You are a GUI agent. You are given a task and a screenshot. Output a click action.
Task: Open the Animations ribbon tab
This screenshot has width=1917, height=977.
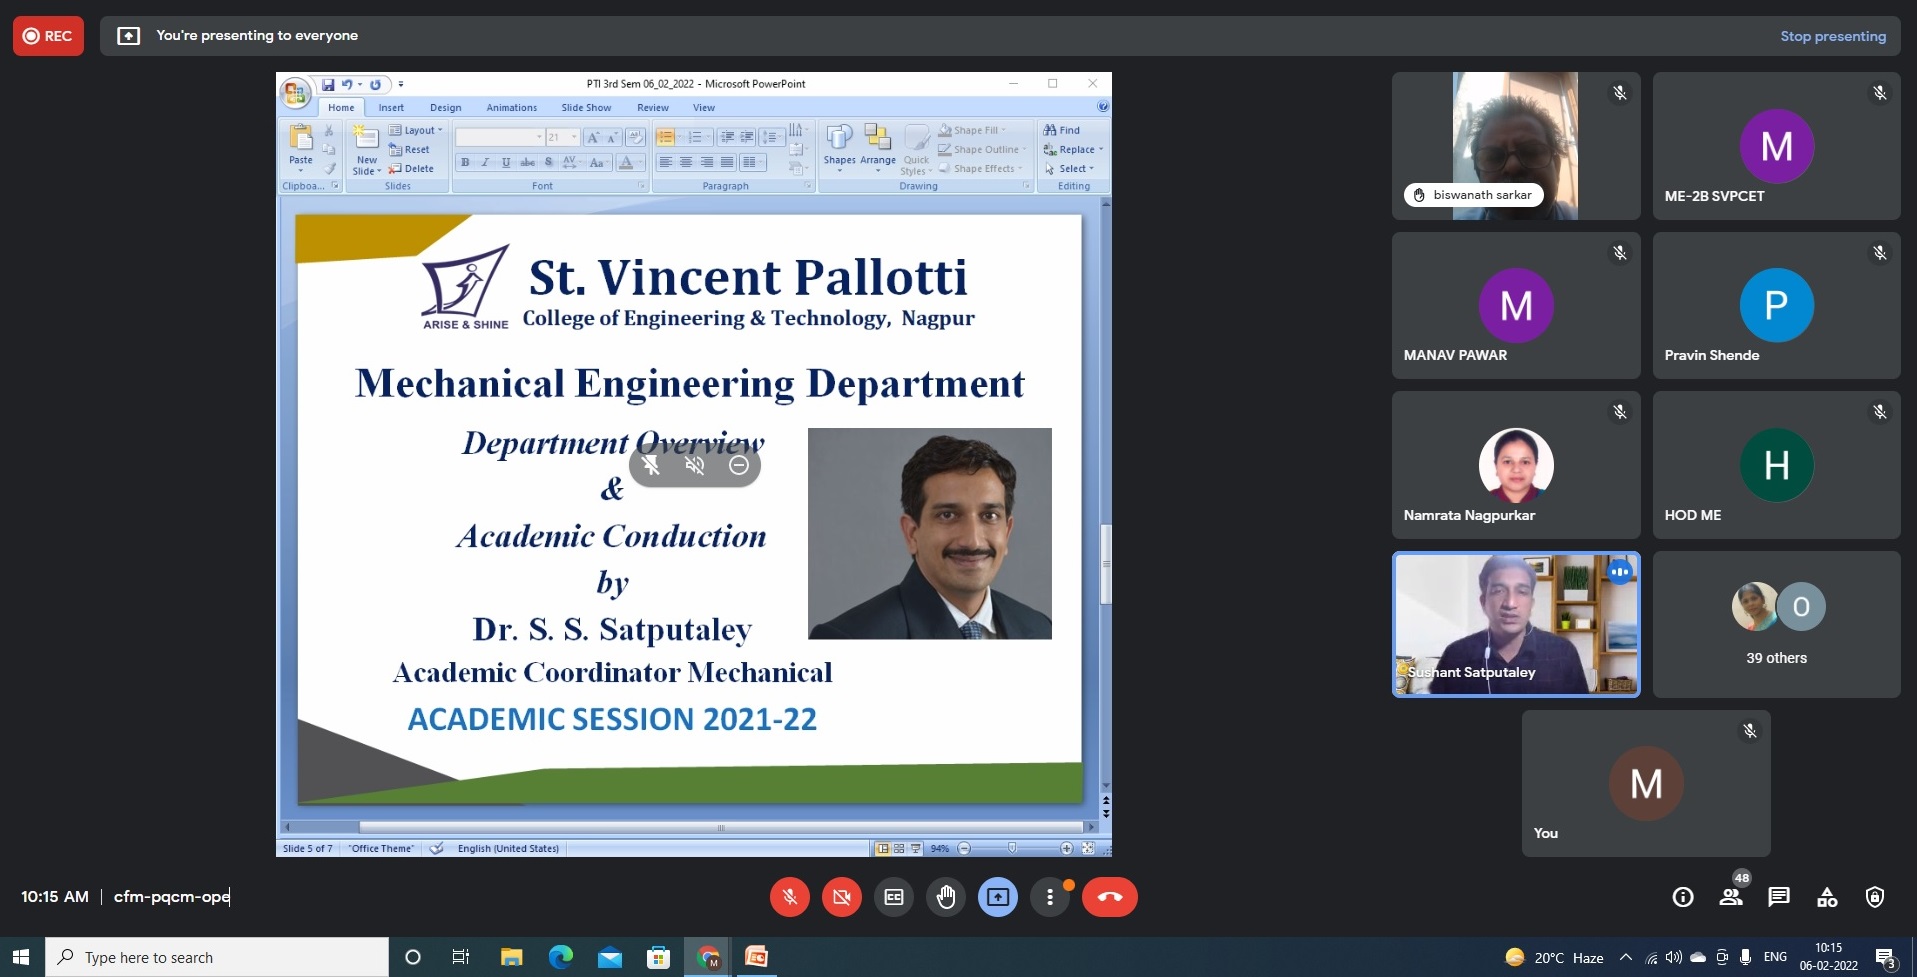click(x=512, y=108)
